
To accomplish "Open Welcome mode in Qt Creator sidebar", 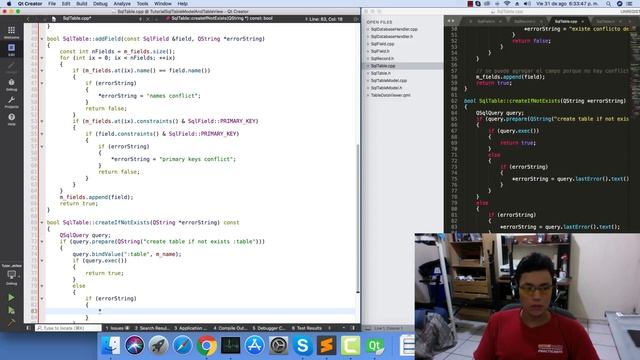I will 11,32.
